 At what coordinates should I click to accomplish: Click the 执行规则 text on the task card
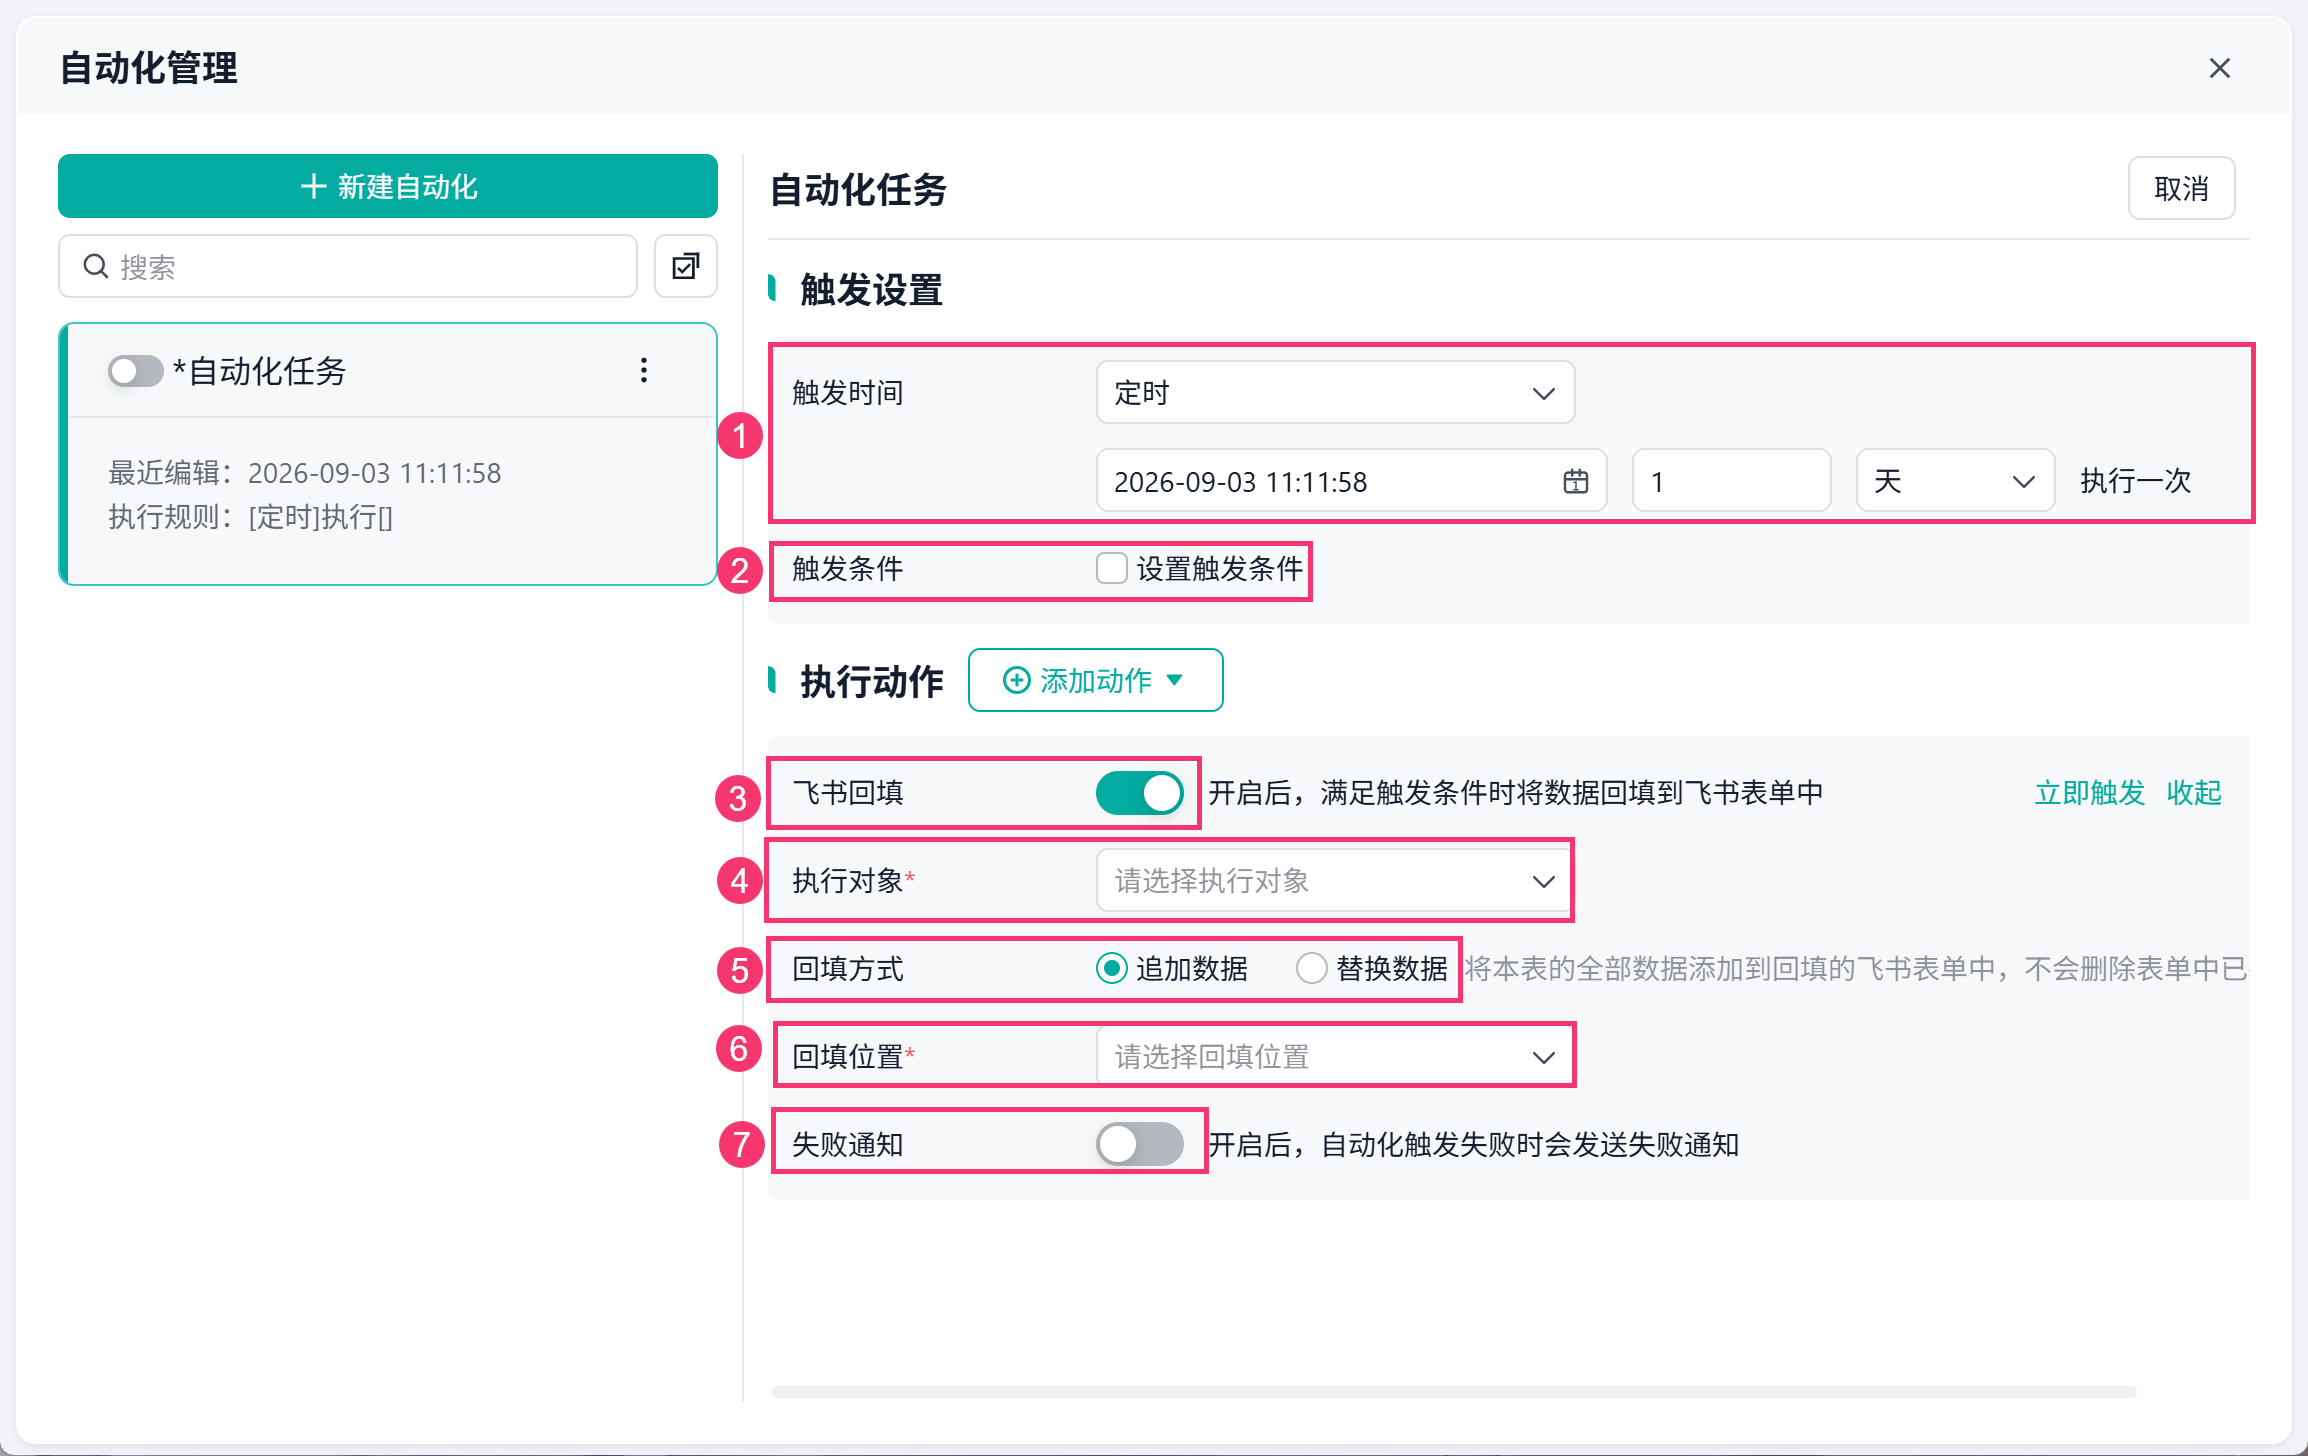click(x=250, y=517)
